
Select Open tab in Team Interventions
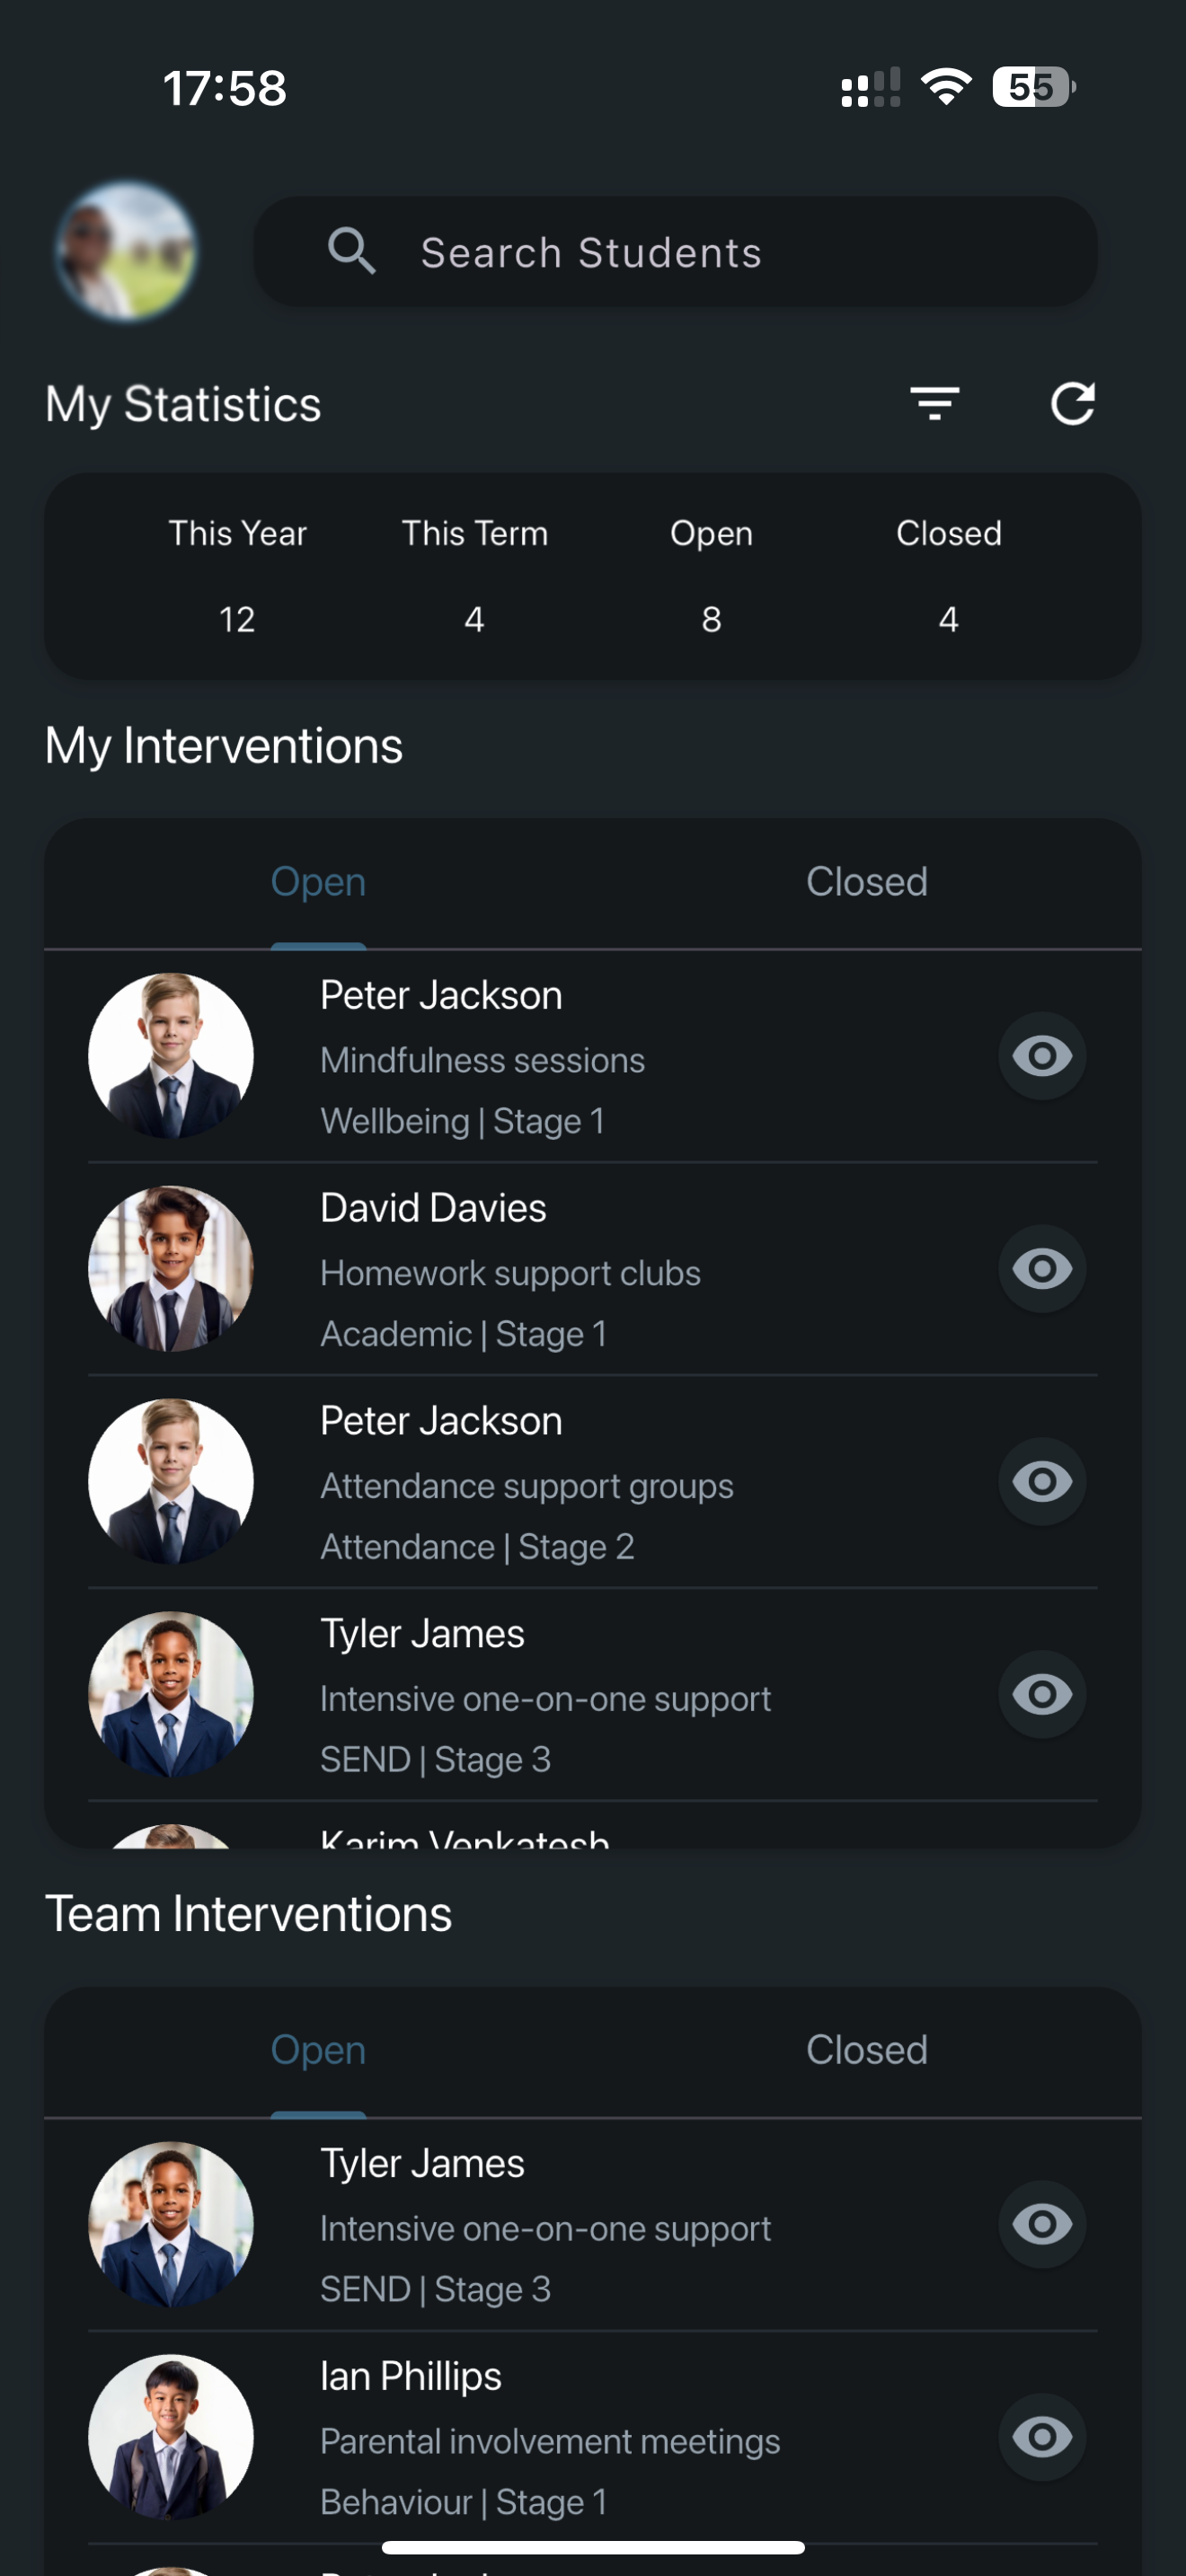click(x=318, y=2050)
